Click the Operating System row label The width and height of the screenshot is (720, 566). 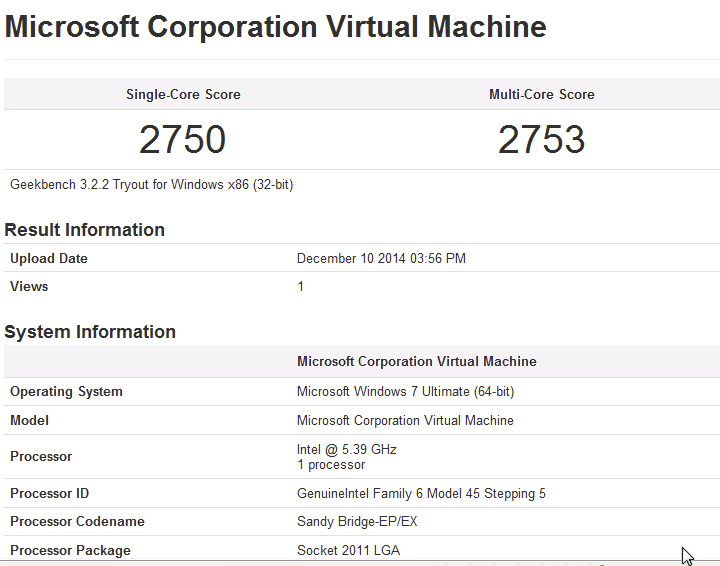[x=66, y=391]
